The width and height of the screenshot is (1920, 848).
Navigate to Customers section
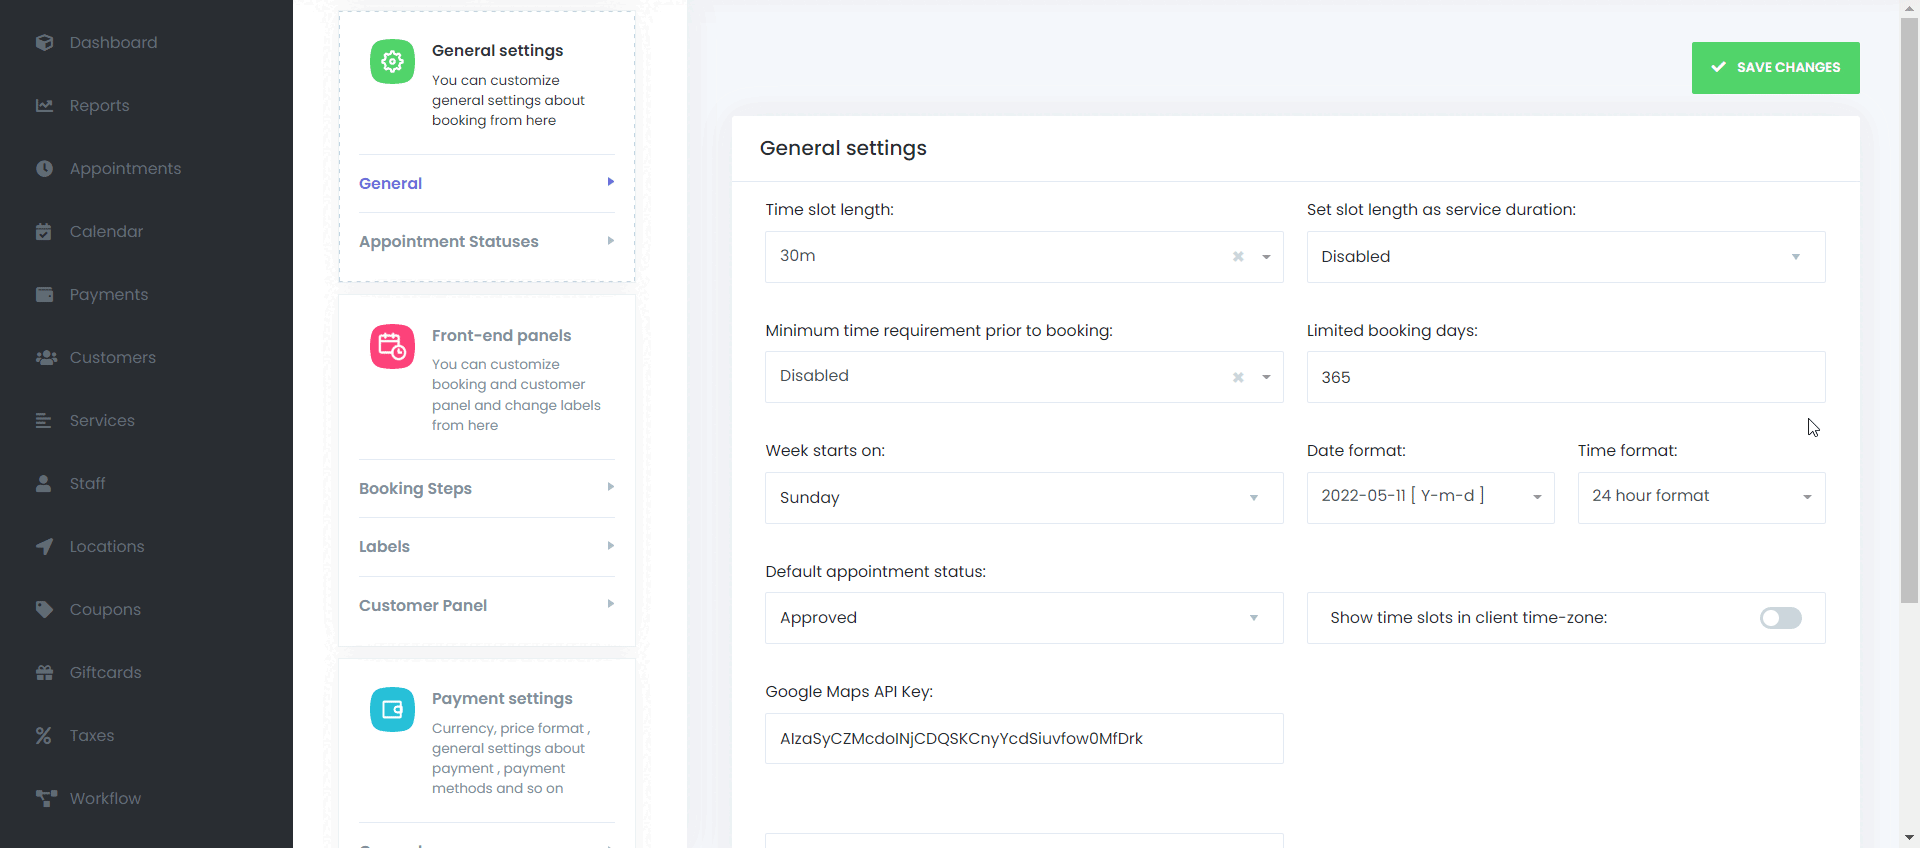click(x=112, y=357)
